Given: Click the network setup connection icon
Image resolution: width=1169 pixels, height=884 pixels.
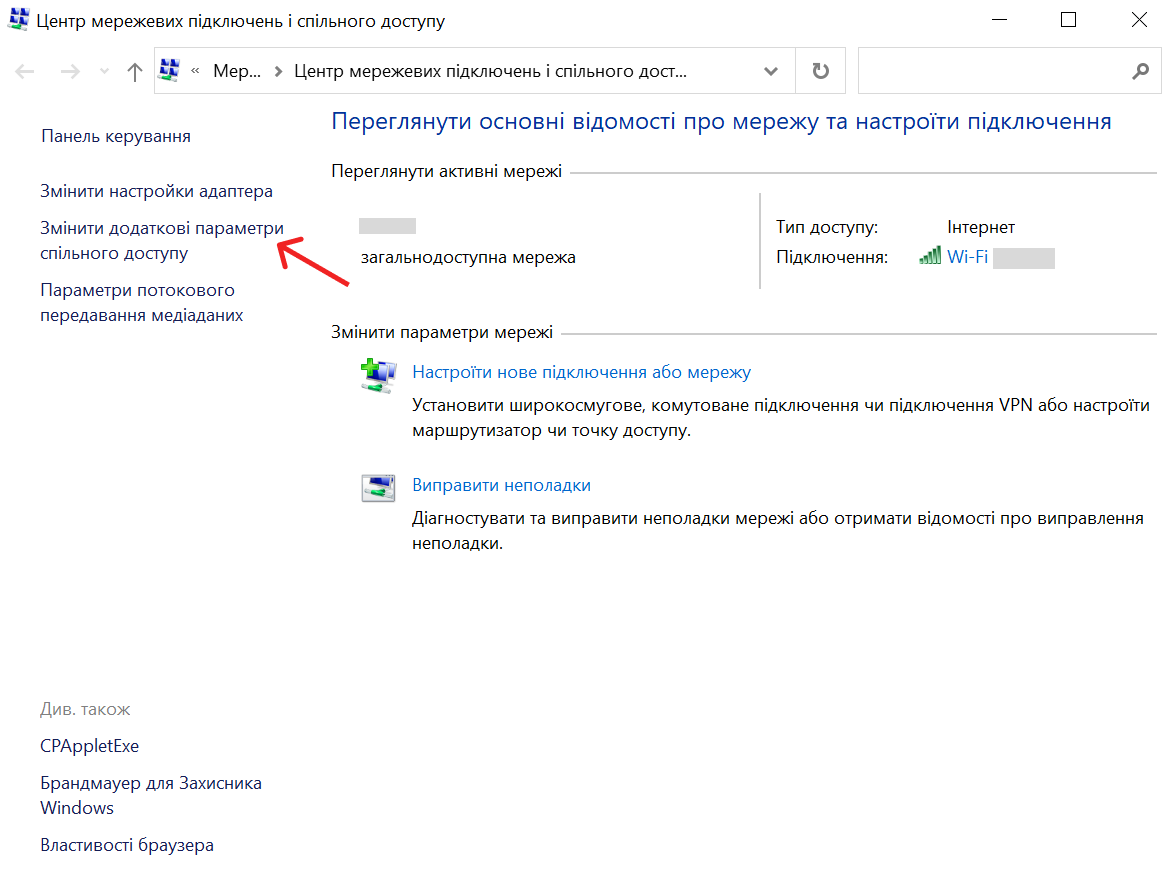Looking at the screenshot, I should click(378, 375).
